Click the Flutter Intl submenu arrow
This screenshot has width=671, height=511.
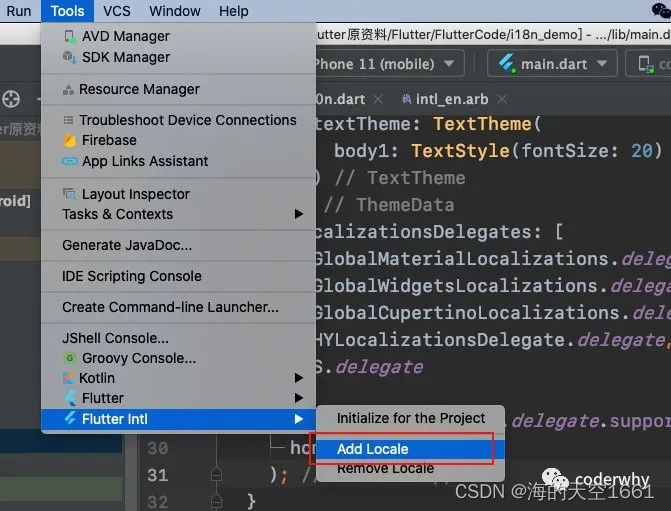pos(299,419)
